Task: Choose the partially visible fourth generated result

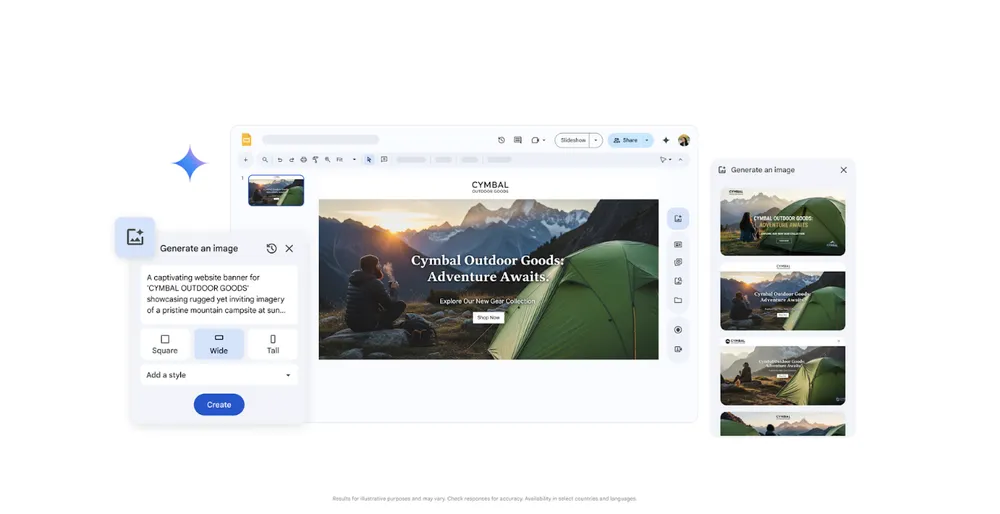Action: [x=783, y=424]
